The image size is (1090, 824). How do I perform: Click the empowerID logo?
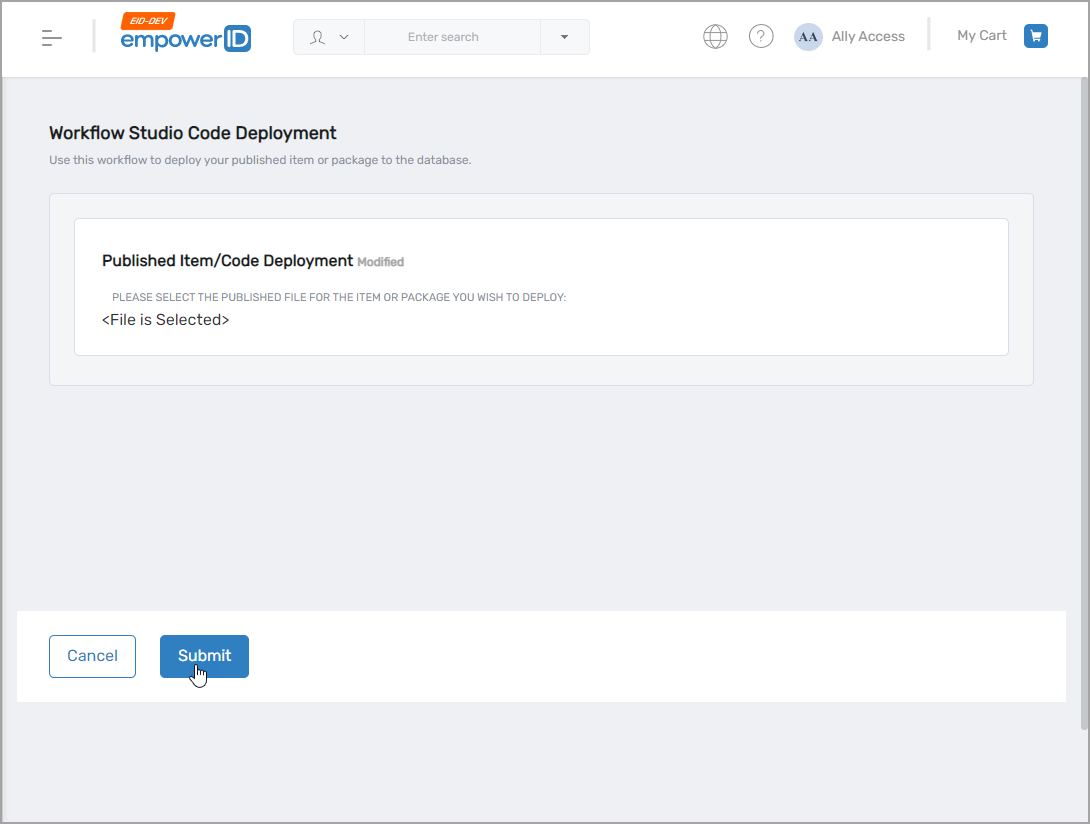click(x=186, y=40)
